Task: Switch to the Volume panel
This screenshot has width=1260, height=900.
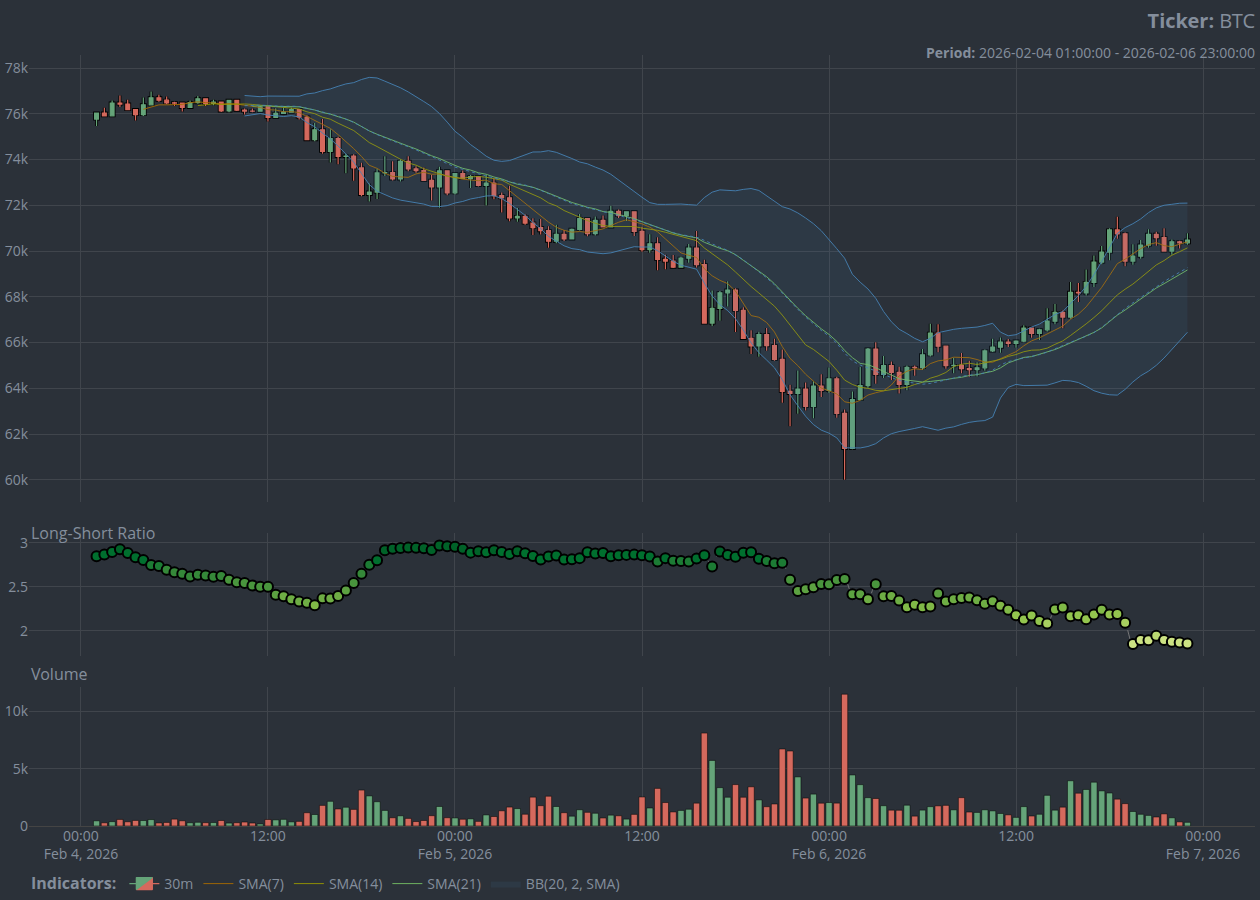Action: point(60,674)
